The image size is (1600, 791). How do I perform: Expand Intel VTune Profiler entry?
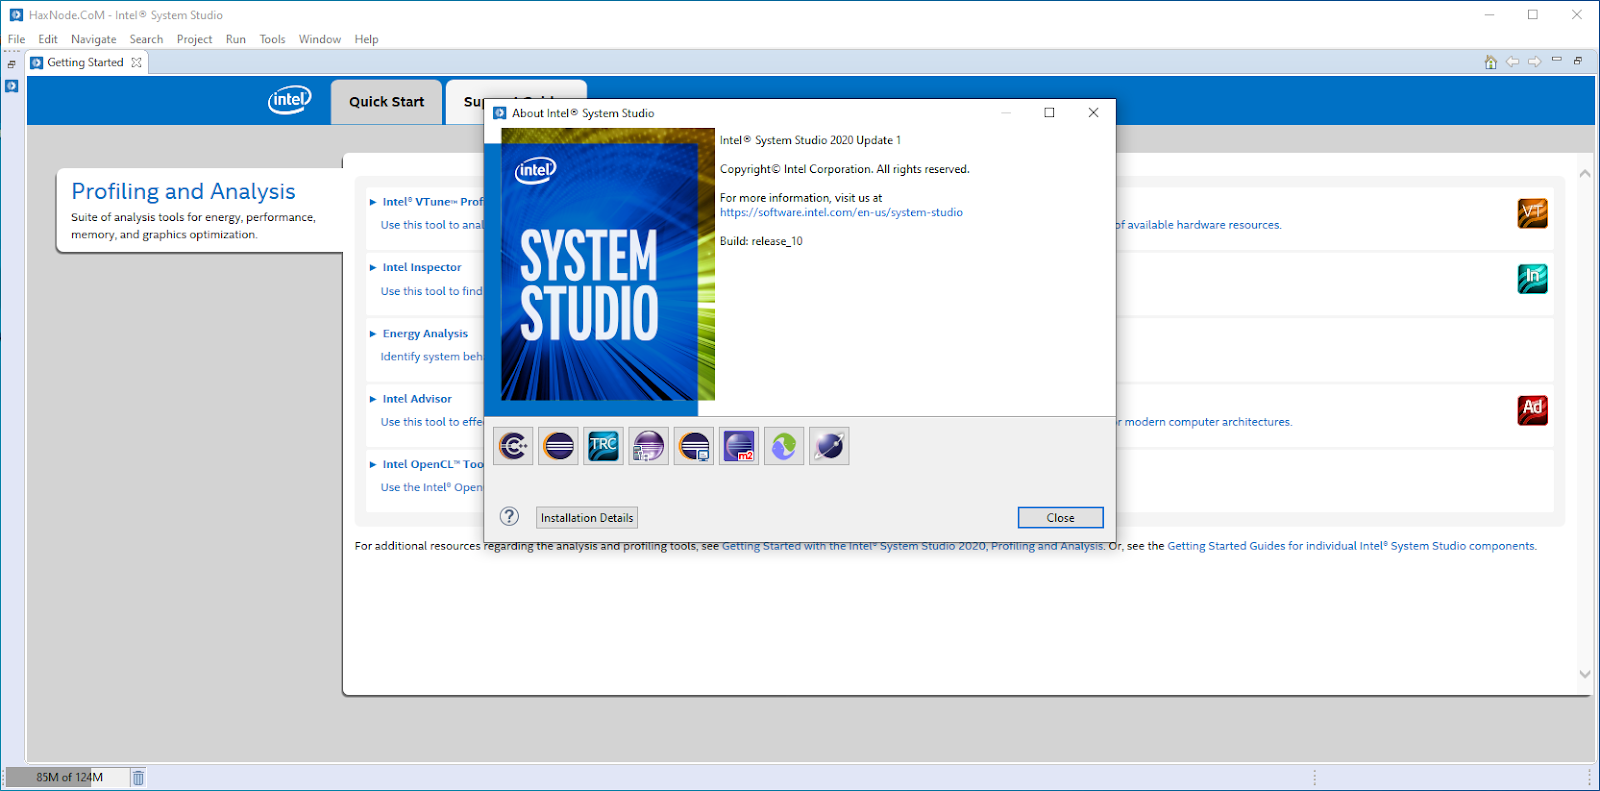(x=373, y=202)
